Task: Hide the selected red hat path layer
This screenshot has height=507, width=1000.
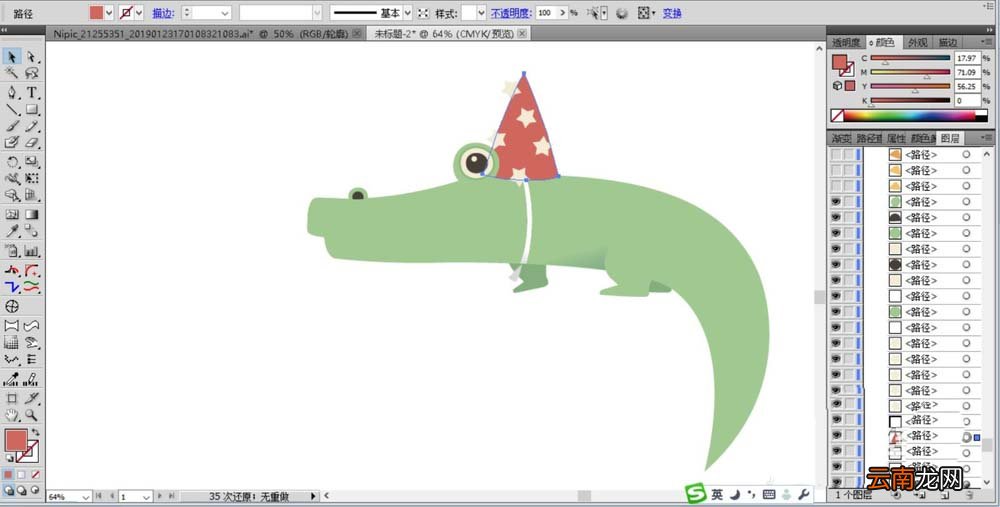Action: (836, 436)
